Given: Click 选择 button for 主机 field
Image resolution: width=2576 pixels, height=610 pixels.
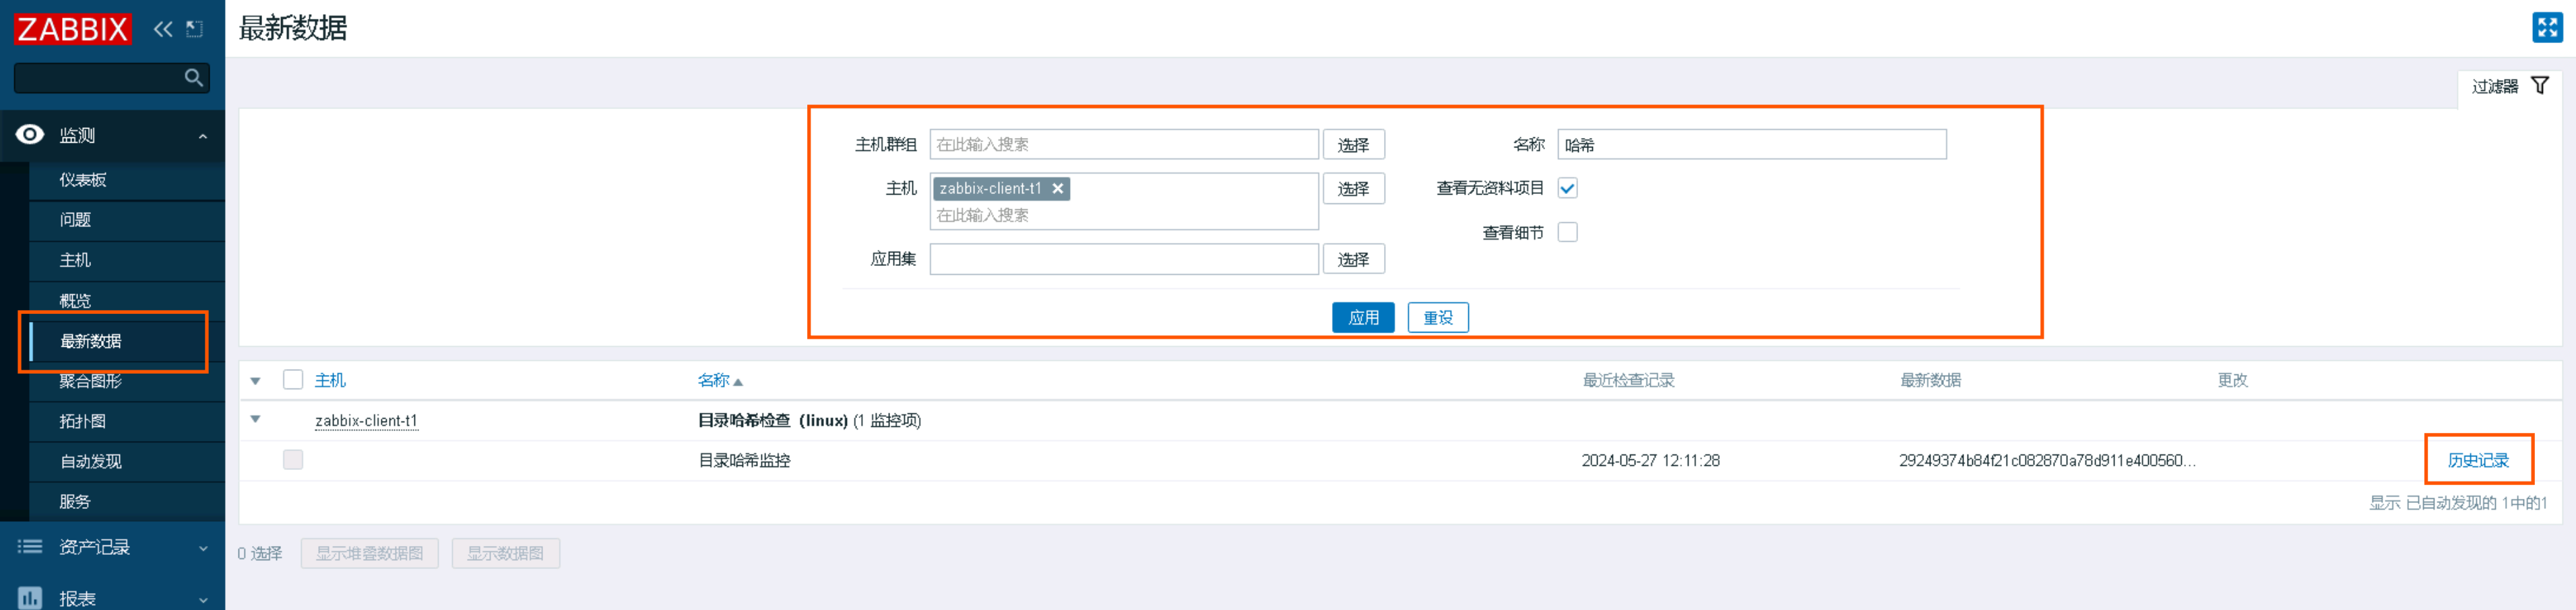Looking at the screenshot, I should pos(1353,188).
